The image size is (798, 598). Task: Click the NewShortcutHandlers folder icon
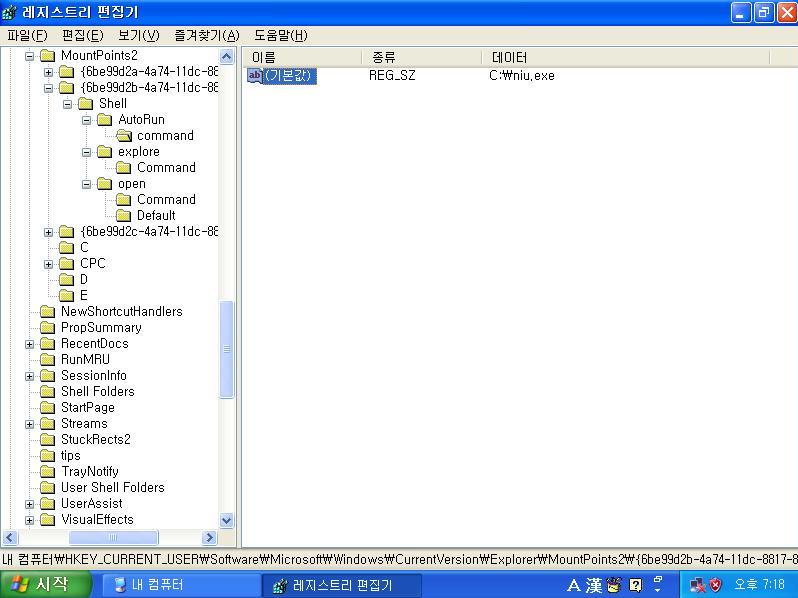(47, 311)
